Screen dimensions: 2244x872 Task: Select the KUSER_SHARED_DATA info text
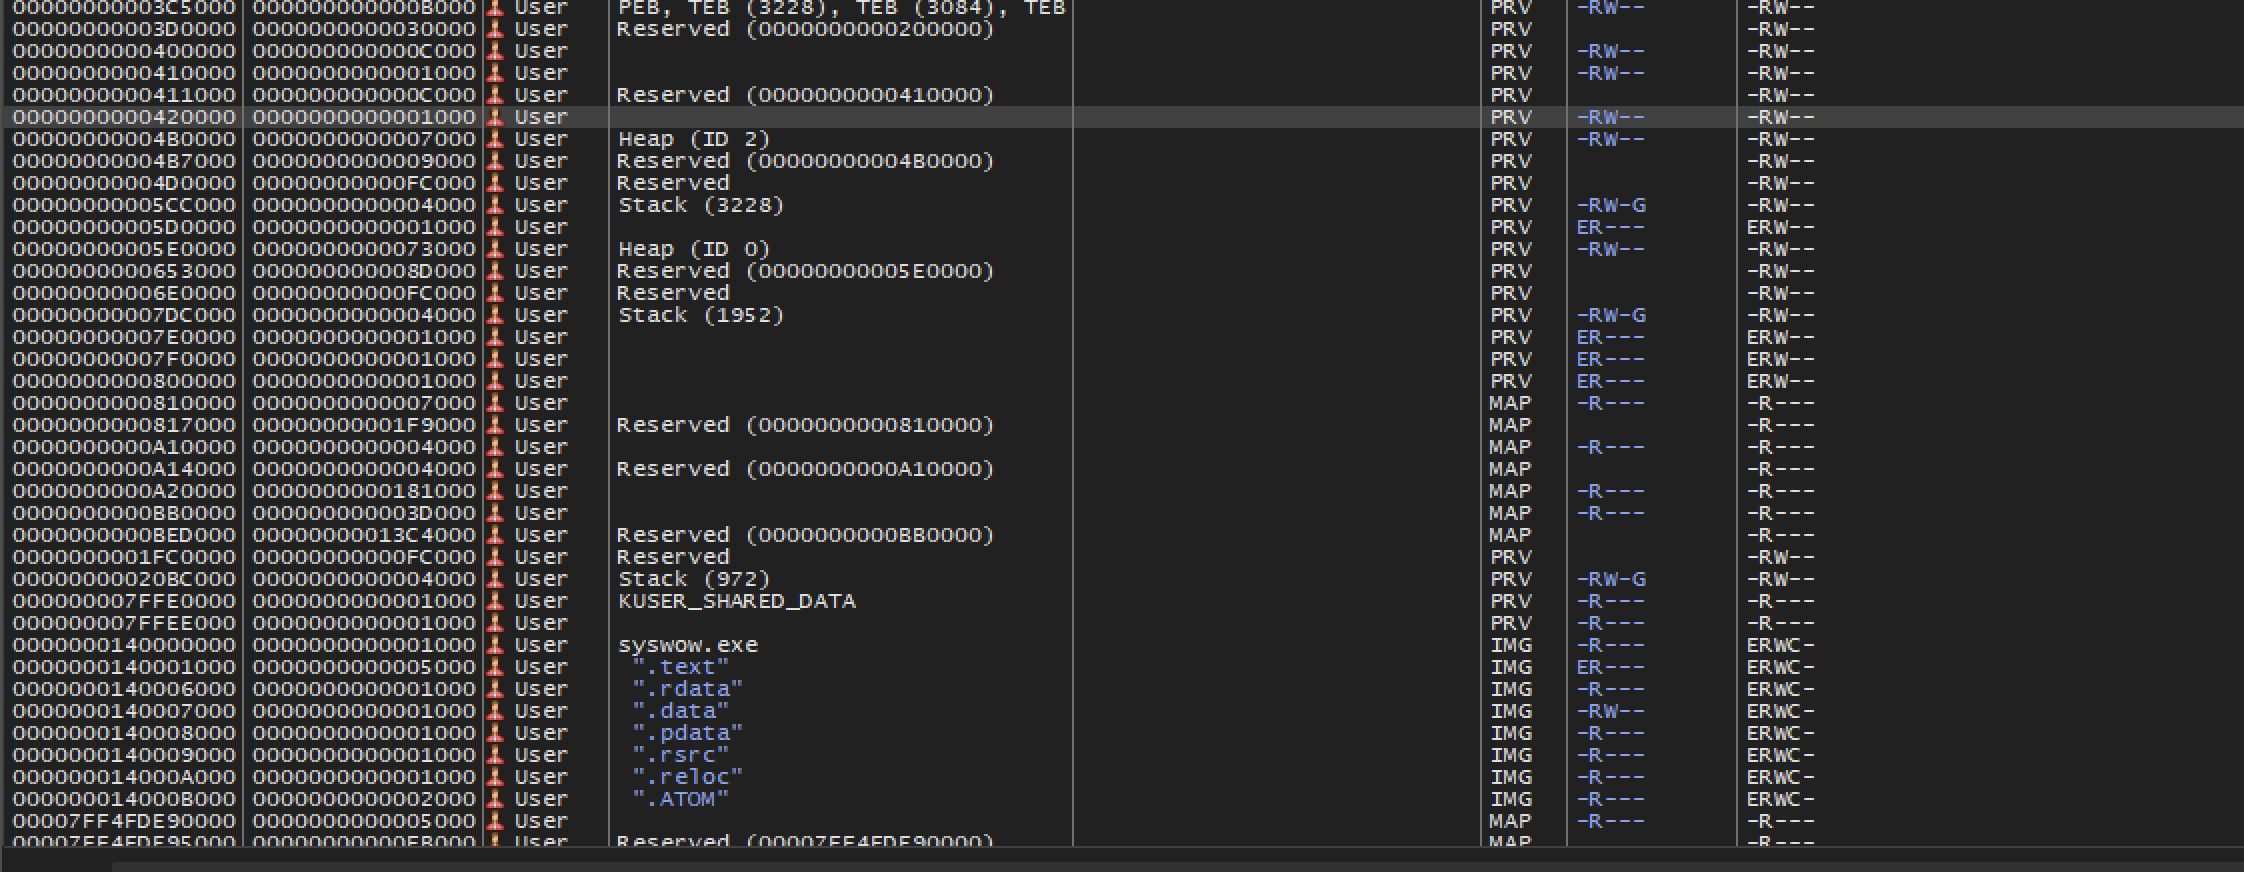pos(737,601)
